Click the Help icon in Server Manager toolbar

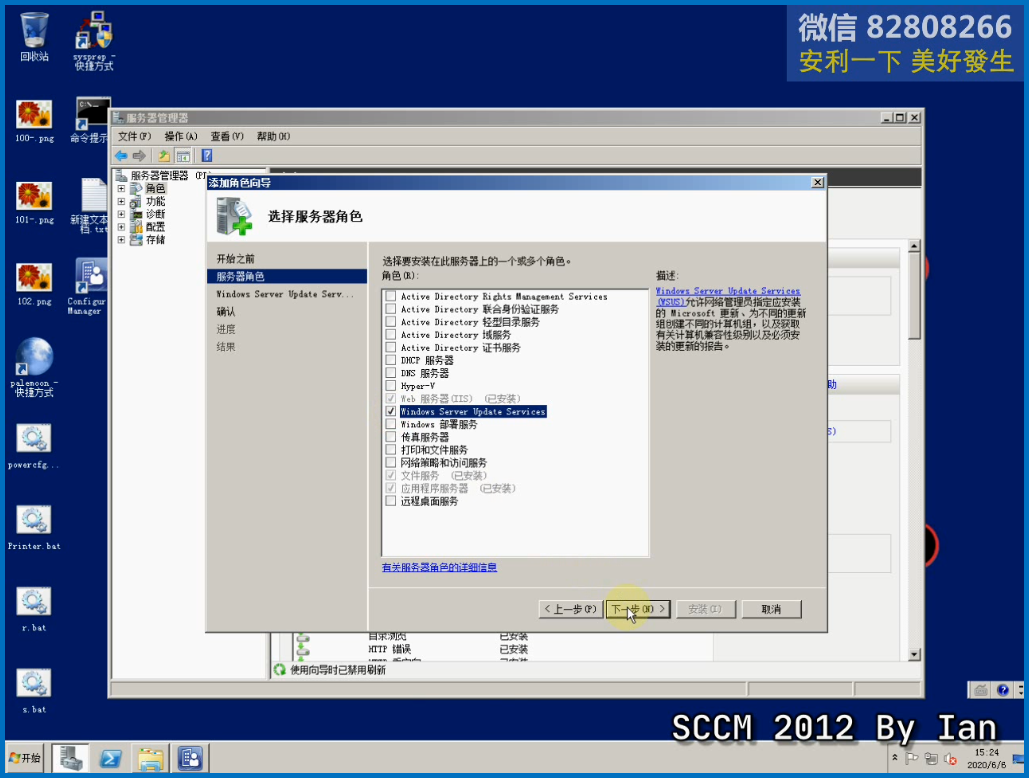207,156
